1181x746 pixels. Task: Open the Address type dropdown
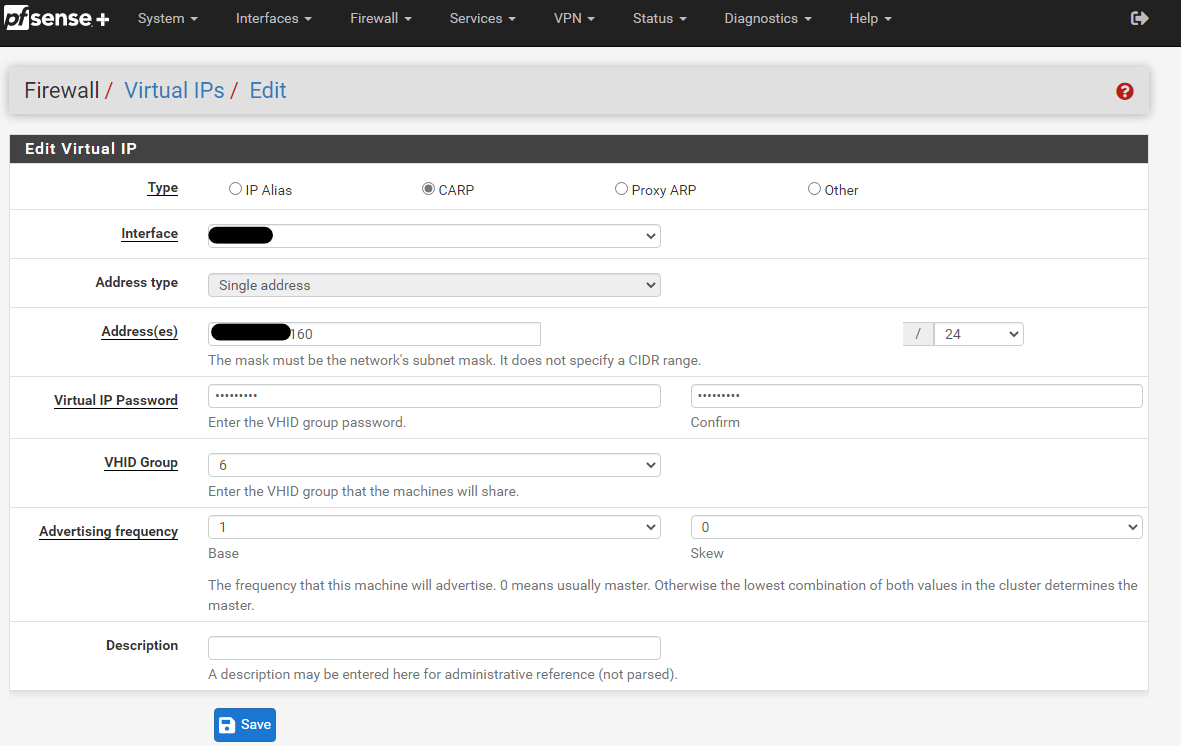(433, 285)
